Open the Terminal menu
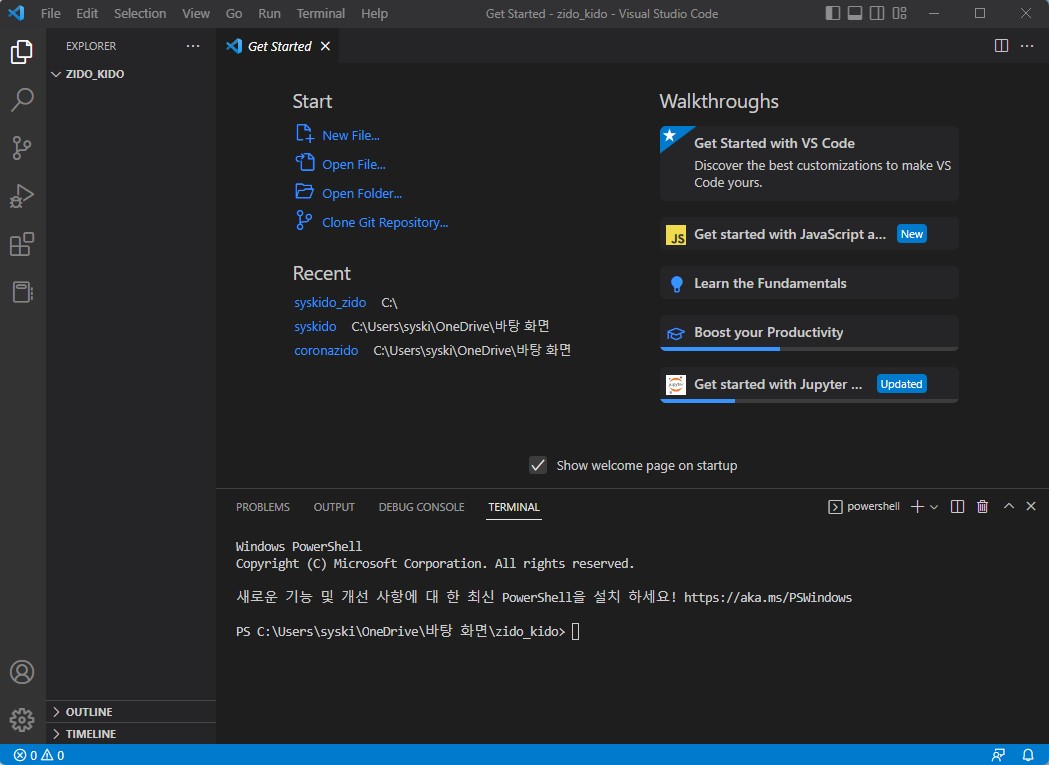This screenshot has height=765, width=1049. point(321,13)
